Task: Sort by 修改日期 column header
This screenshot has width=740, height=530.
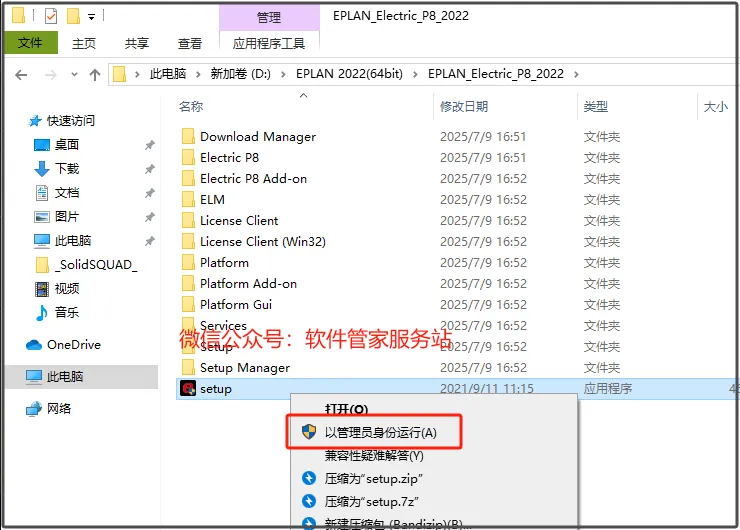Action: [464, 107]
